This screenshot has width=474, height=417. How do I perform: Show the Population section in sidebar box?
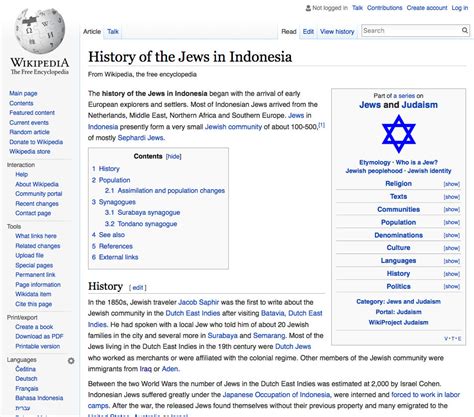pos(452,223)
